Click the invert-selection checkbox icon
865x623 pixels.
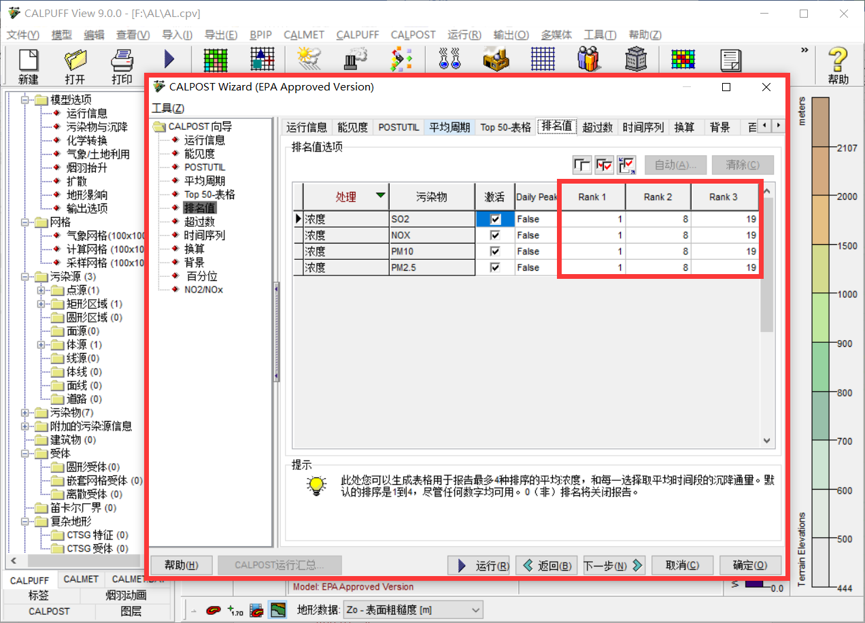tap(626, 164)
